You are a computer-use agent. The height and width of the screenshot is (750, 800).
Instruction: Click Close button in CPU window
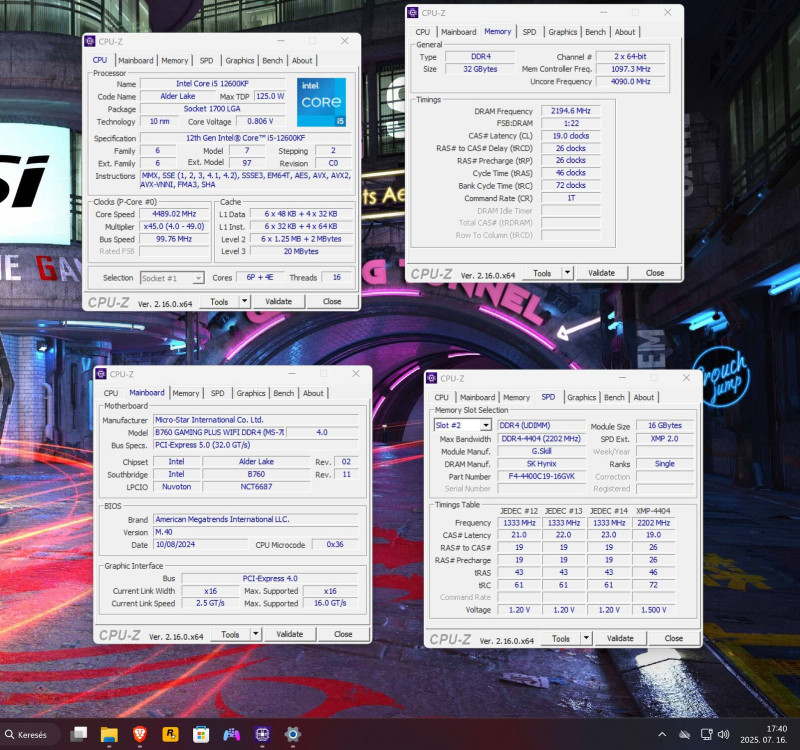332,302
